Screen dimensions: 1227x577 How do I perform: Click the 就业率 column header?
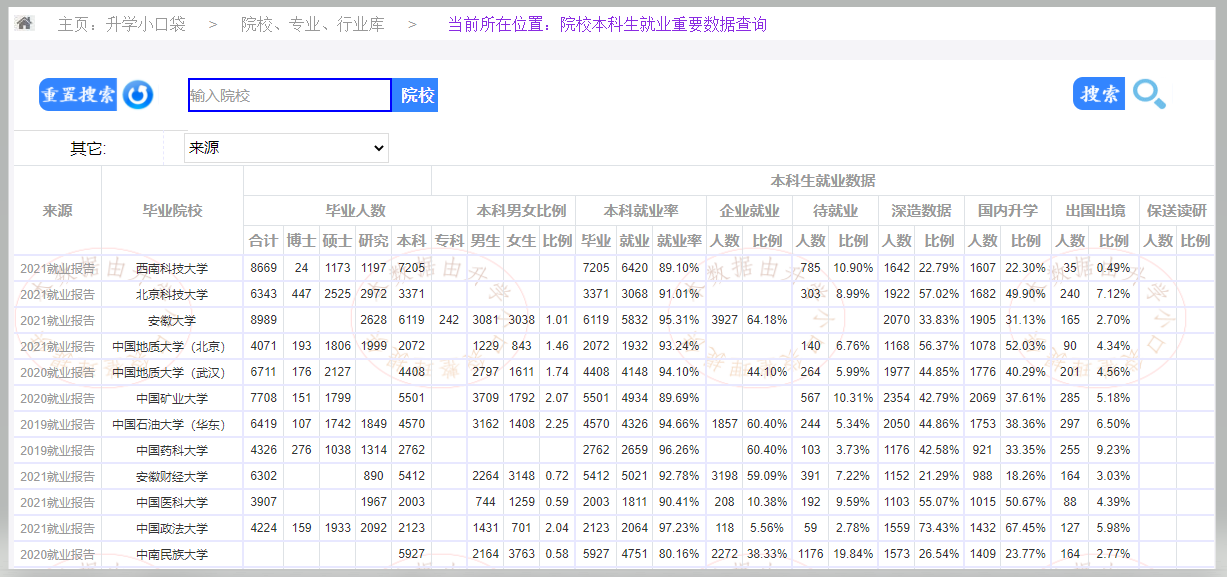point(678,241)
